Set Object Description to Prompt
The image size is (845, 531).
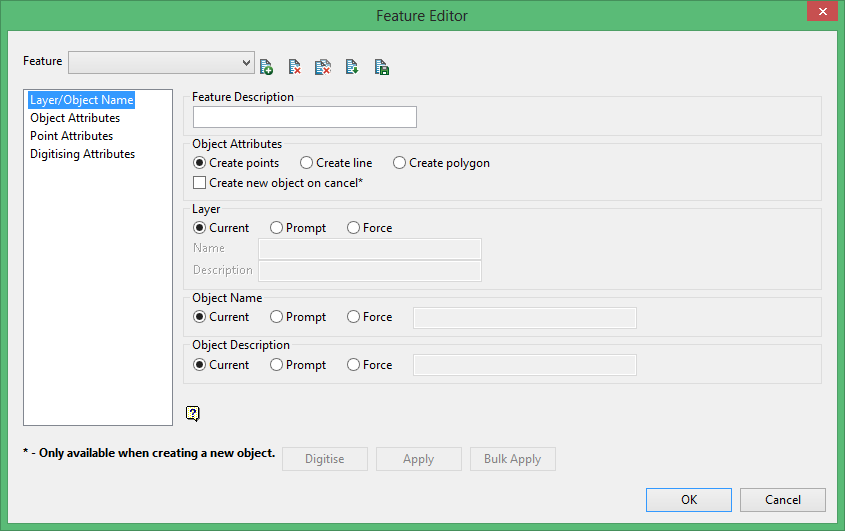[x=277, y=365]
